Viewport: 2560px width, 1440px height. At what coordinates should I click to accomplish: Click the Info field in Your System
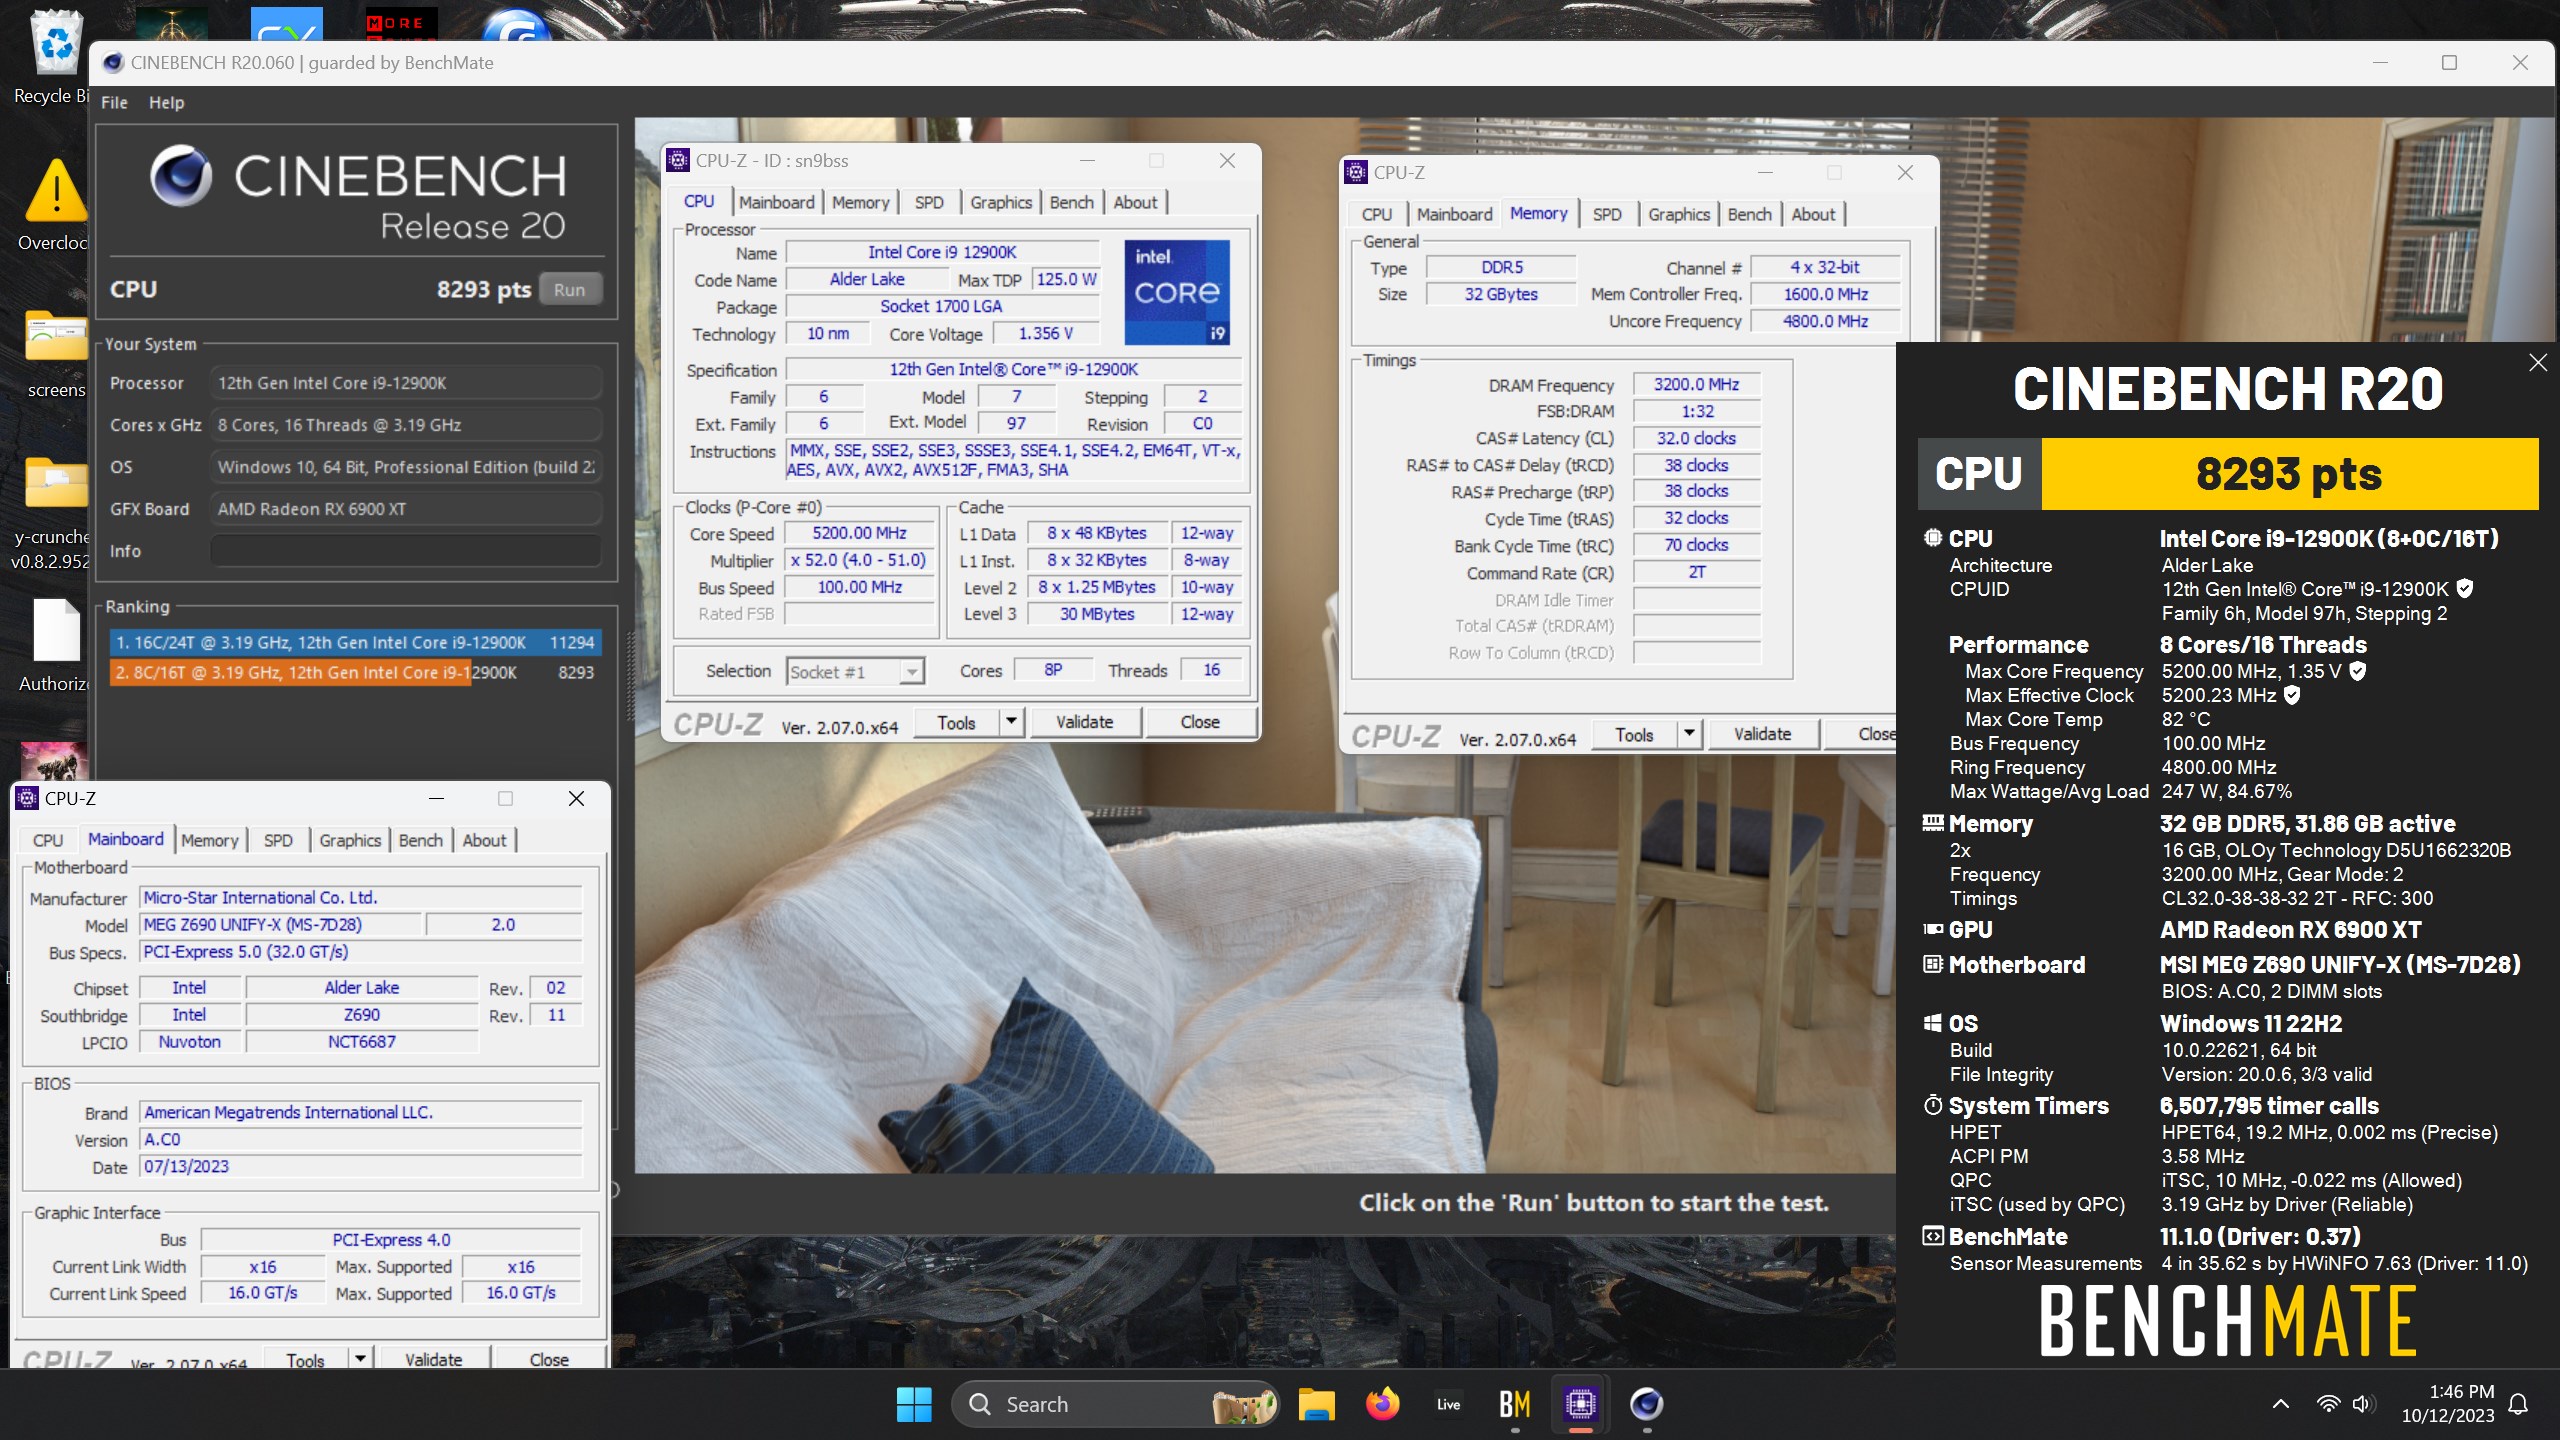tap(406, 551)
